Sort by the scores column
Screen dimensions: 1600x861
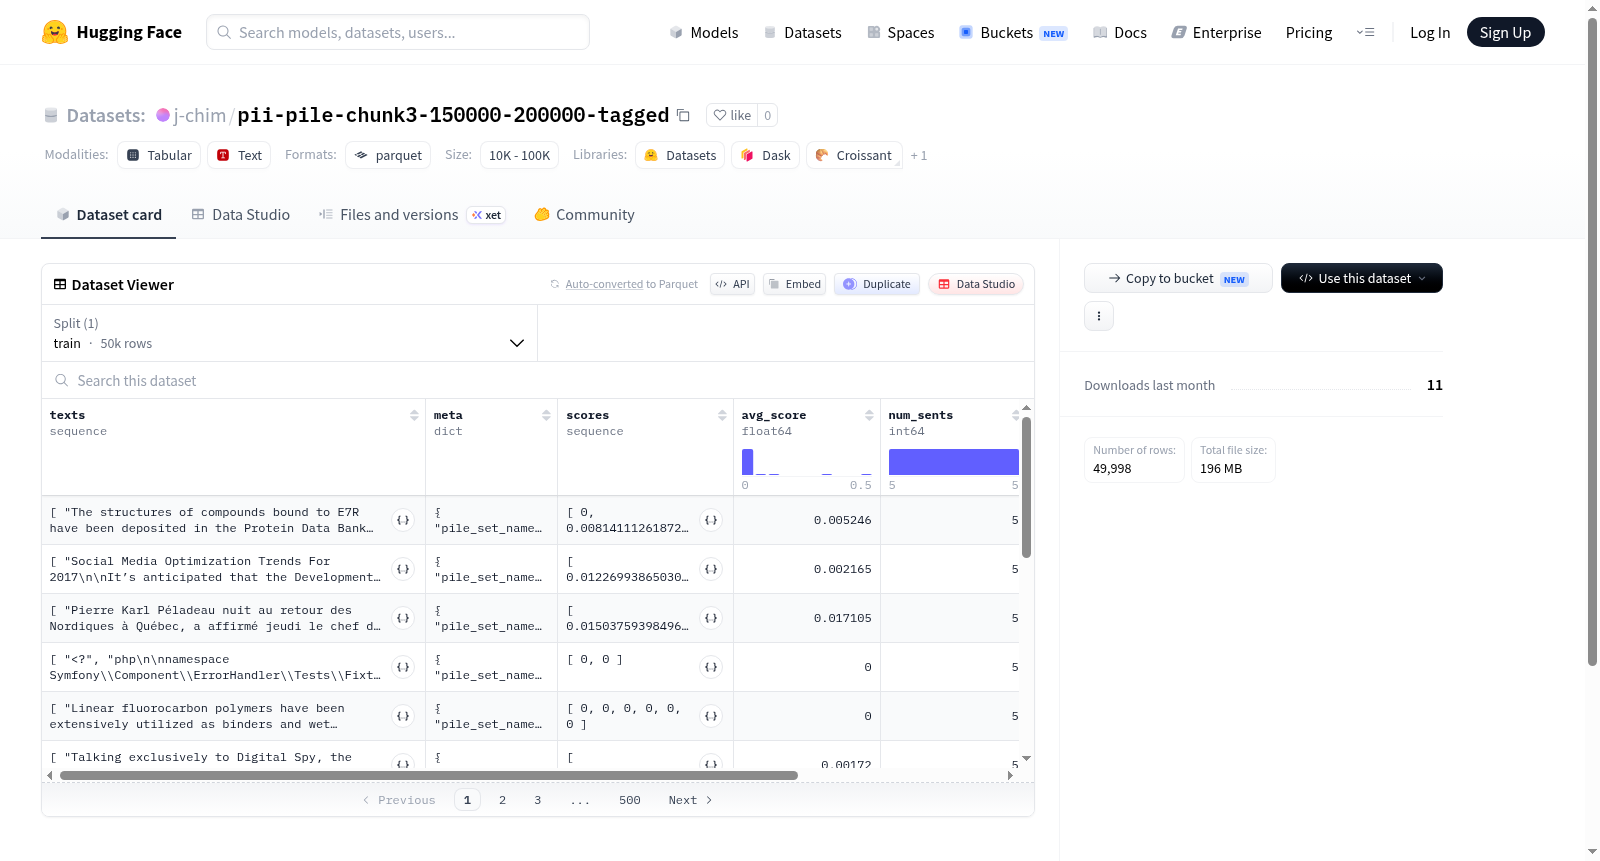click(x=722, y=415)
